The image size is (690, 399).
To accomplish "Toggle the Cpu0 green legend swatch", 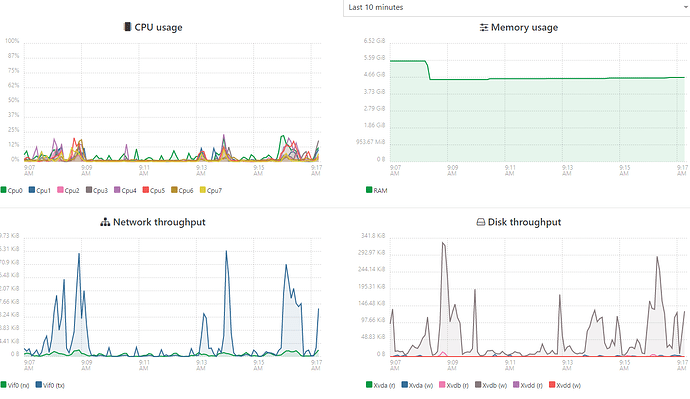I will pos(4,190).
